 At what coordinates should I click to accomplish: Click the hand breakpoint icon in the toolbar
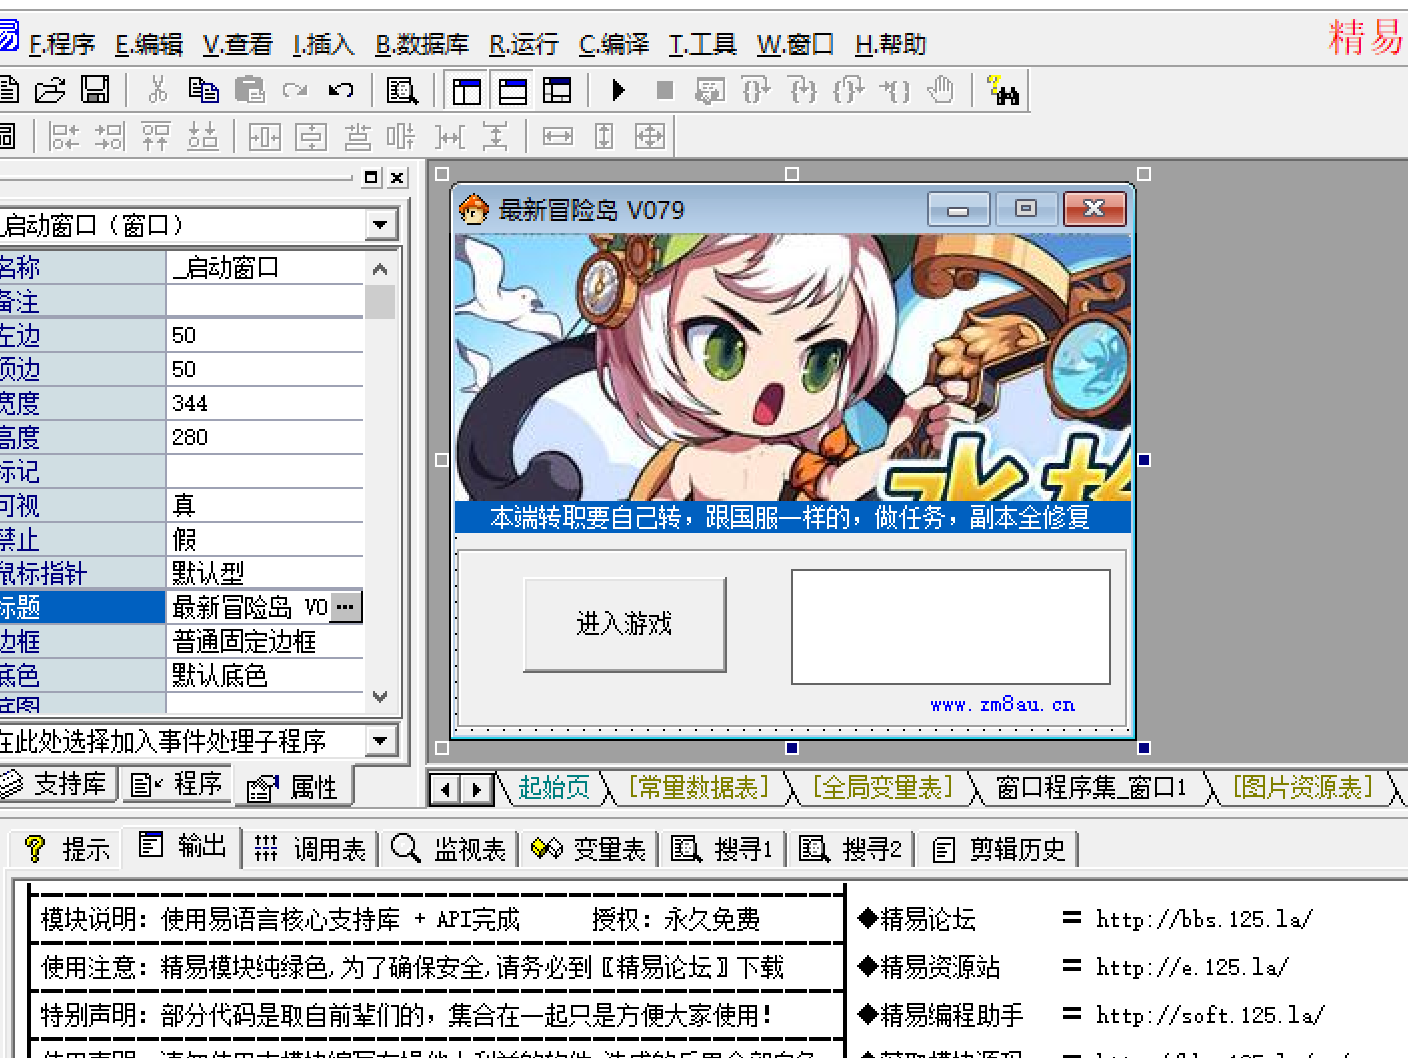coord(941,91)
